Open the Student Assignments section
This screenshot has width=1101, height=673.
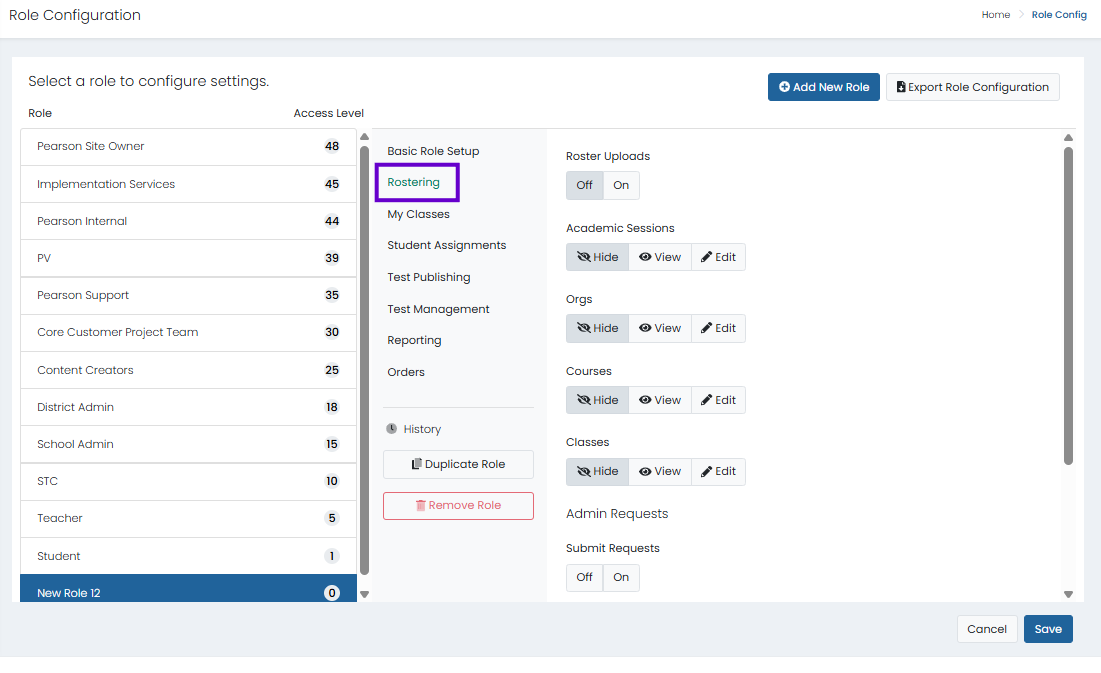click(x=447, y=245)
